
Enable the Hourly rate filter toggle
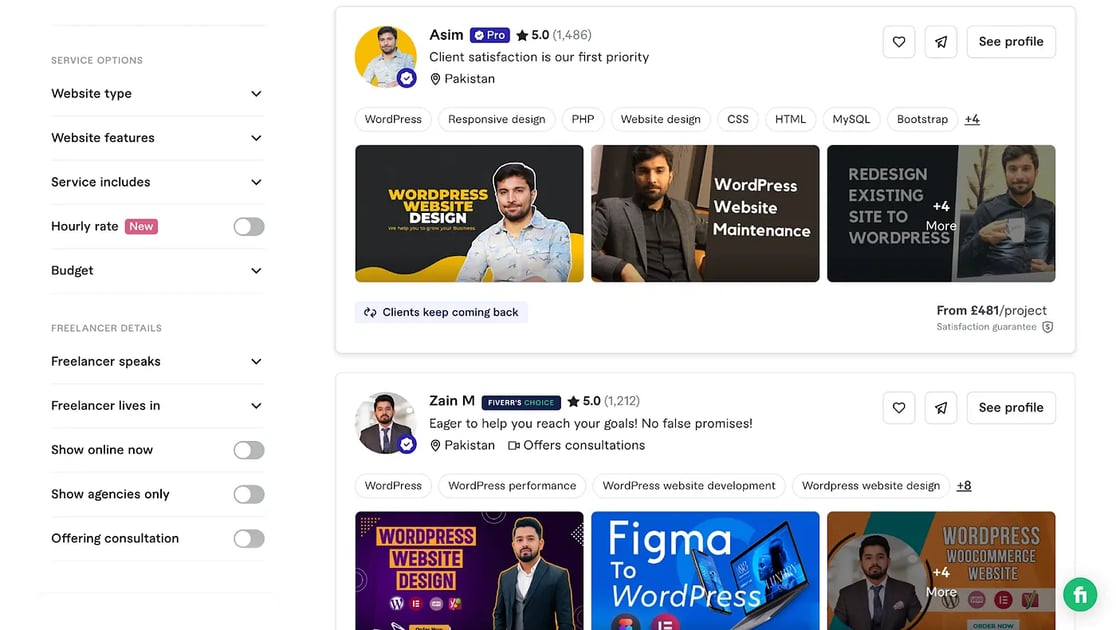tap(248, 226)
